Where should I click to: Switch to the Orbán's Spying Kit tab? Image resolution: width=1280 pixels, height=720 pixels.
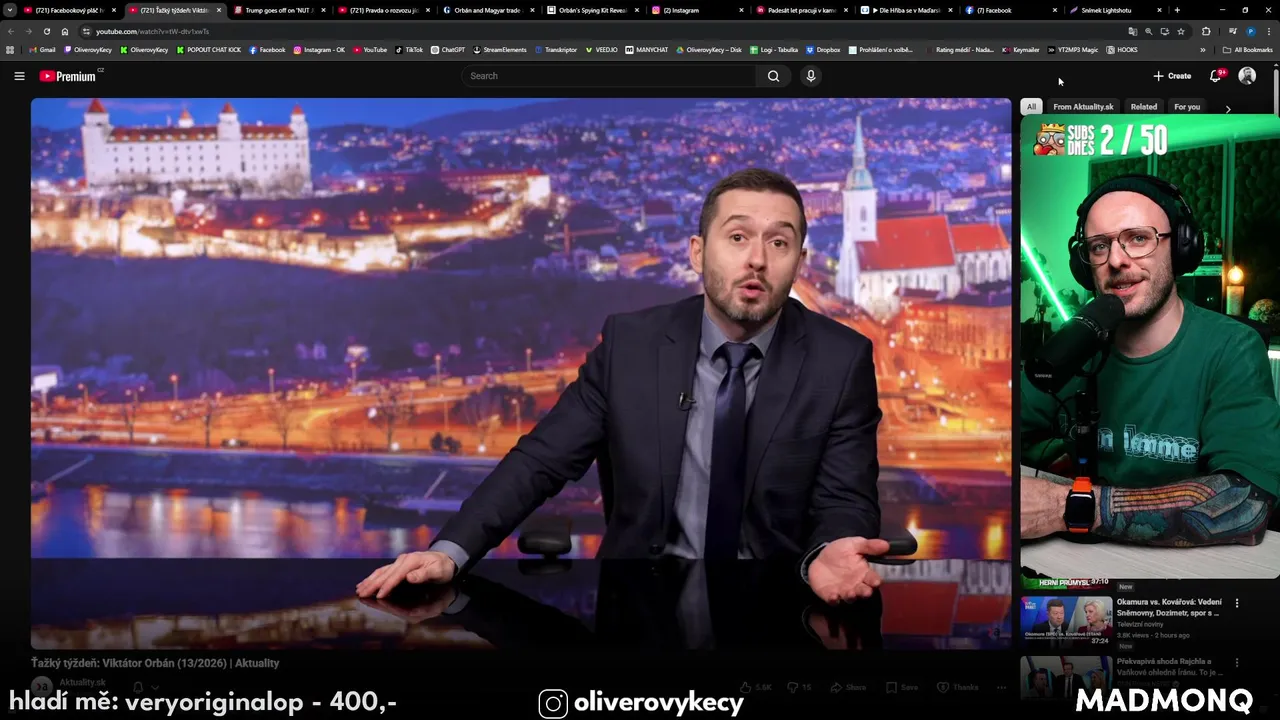click(x=592, y=10)
